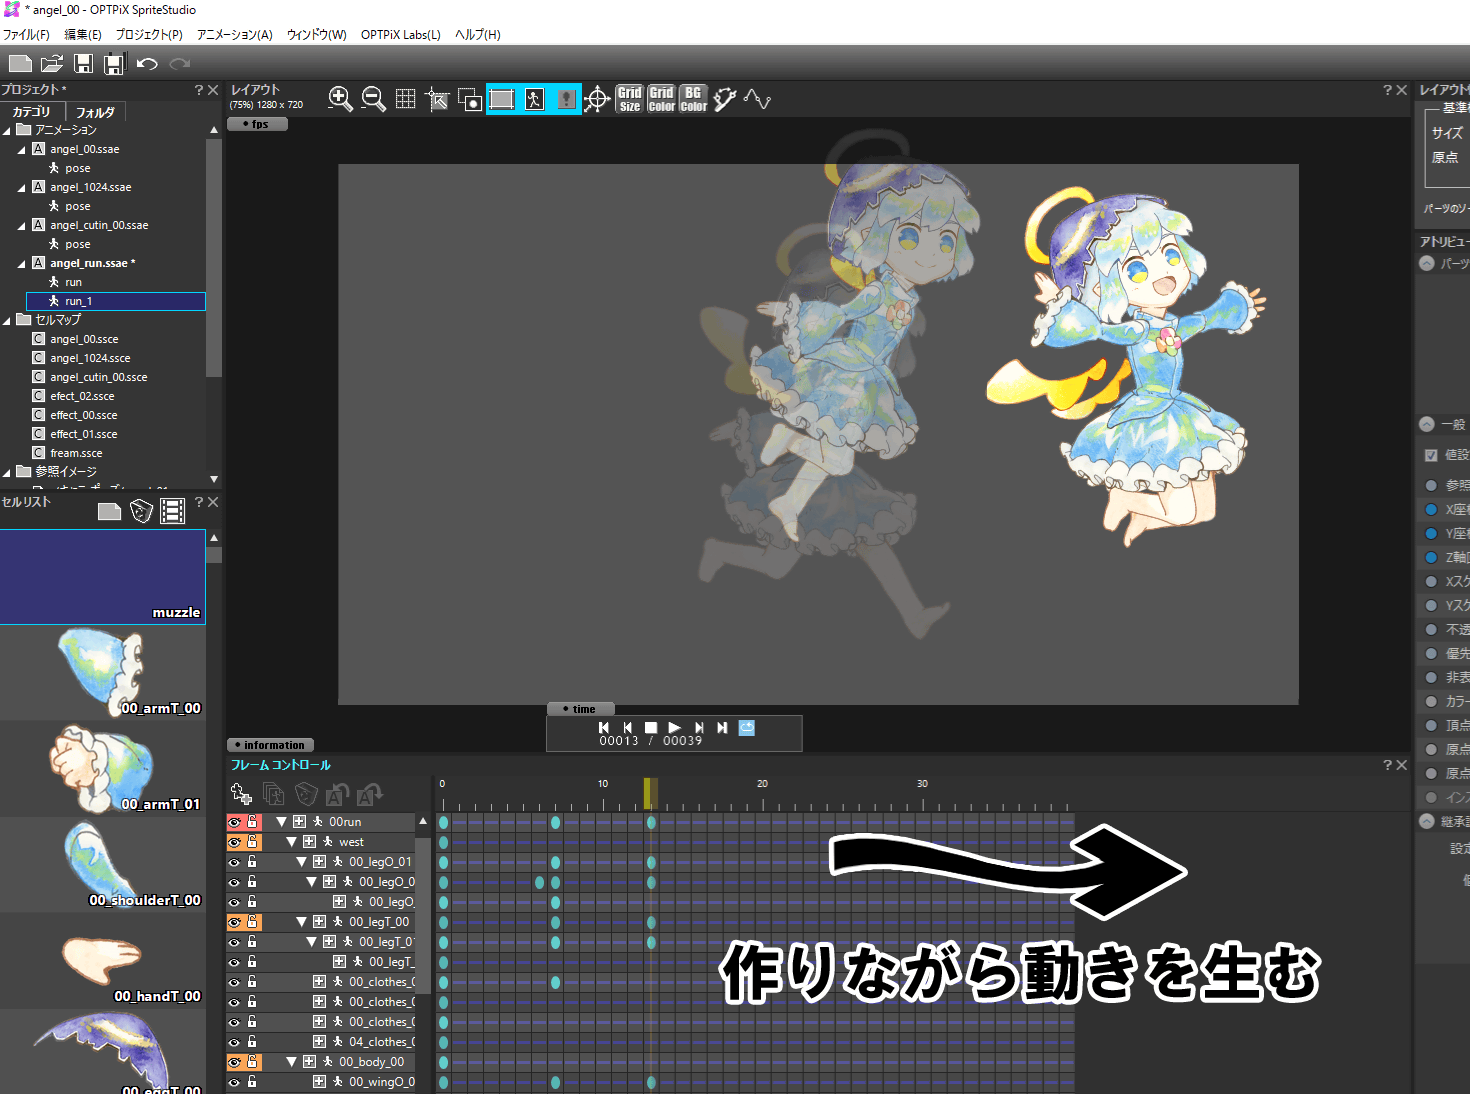The height and width of the screenshot is (1094, 1470).
Task: Collapse the west part node
Action: [x=292, y=842]
